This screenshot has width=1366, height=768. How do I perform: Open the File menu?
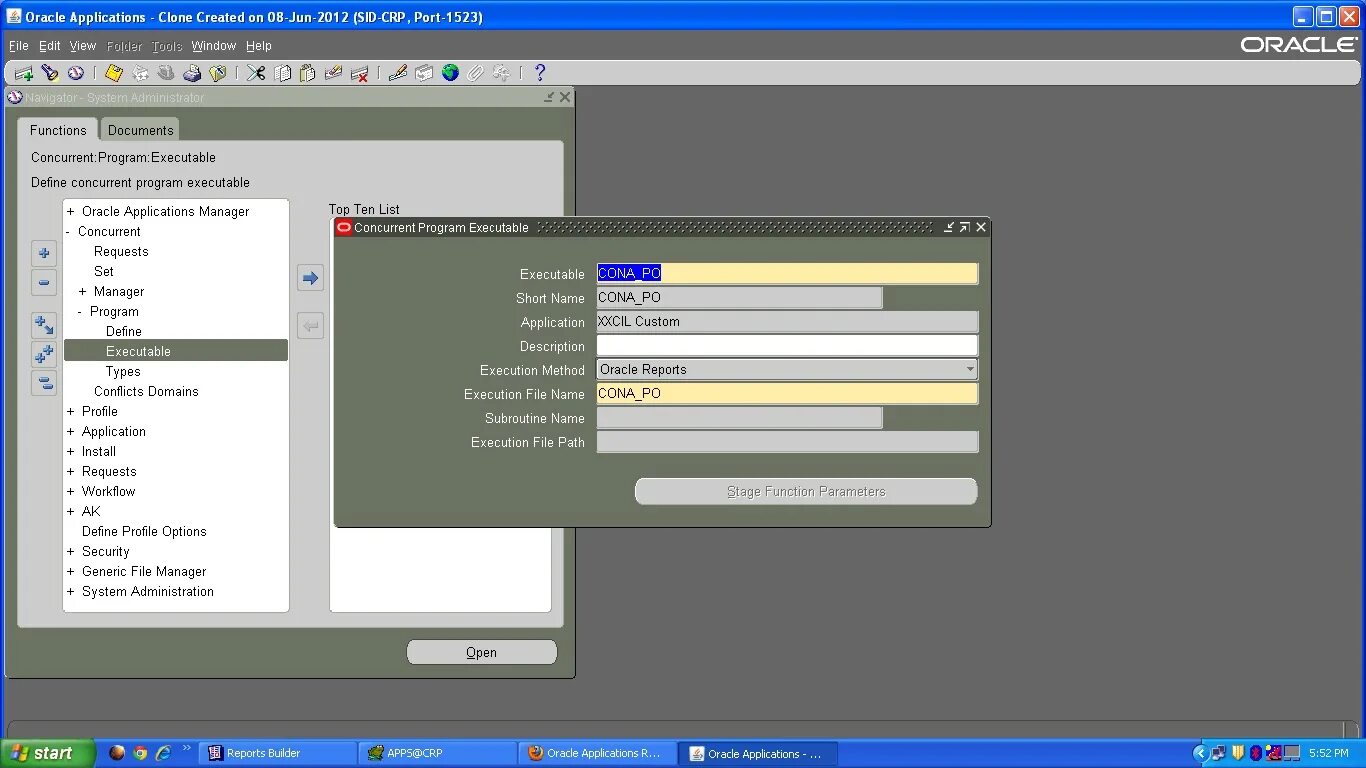[x=19, y=46]
